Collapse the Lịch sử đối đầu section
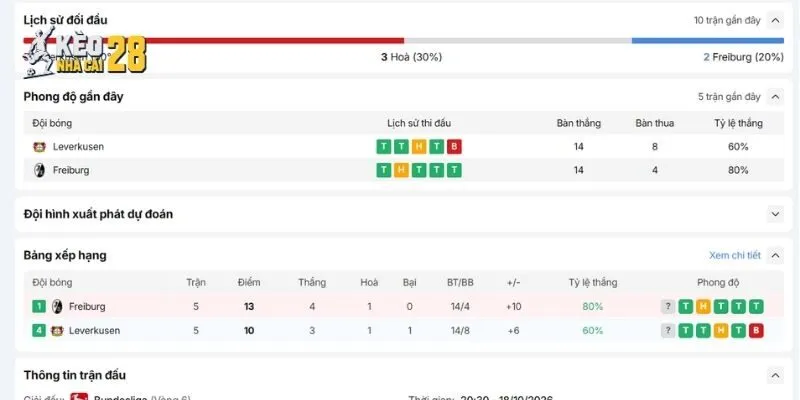The image size is (800, 400). pos(775,20)
